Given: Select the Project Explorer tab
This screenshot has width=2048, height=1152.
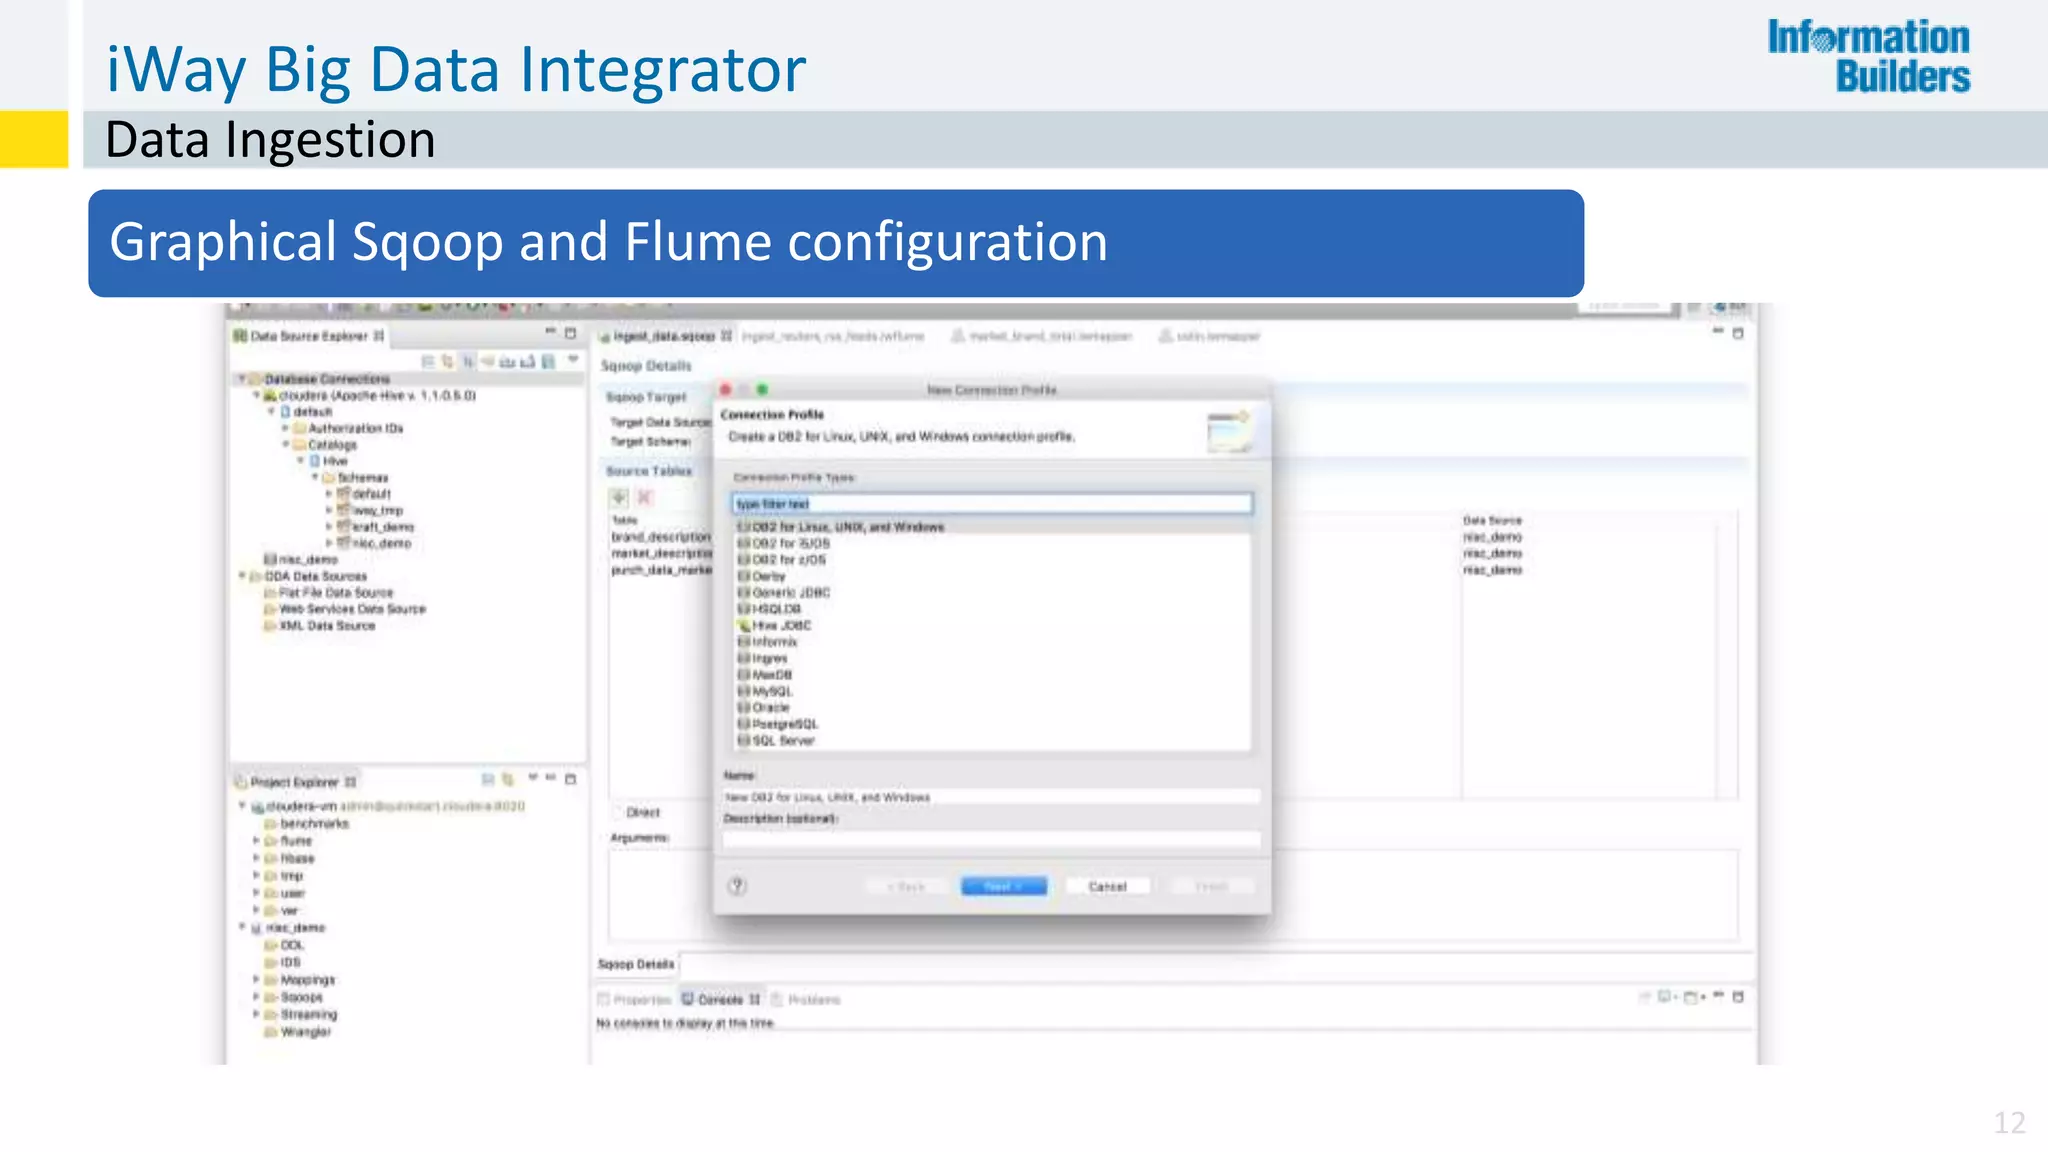Looking at the screenshot, I should [296, 782].
